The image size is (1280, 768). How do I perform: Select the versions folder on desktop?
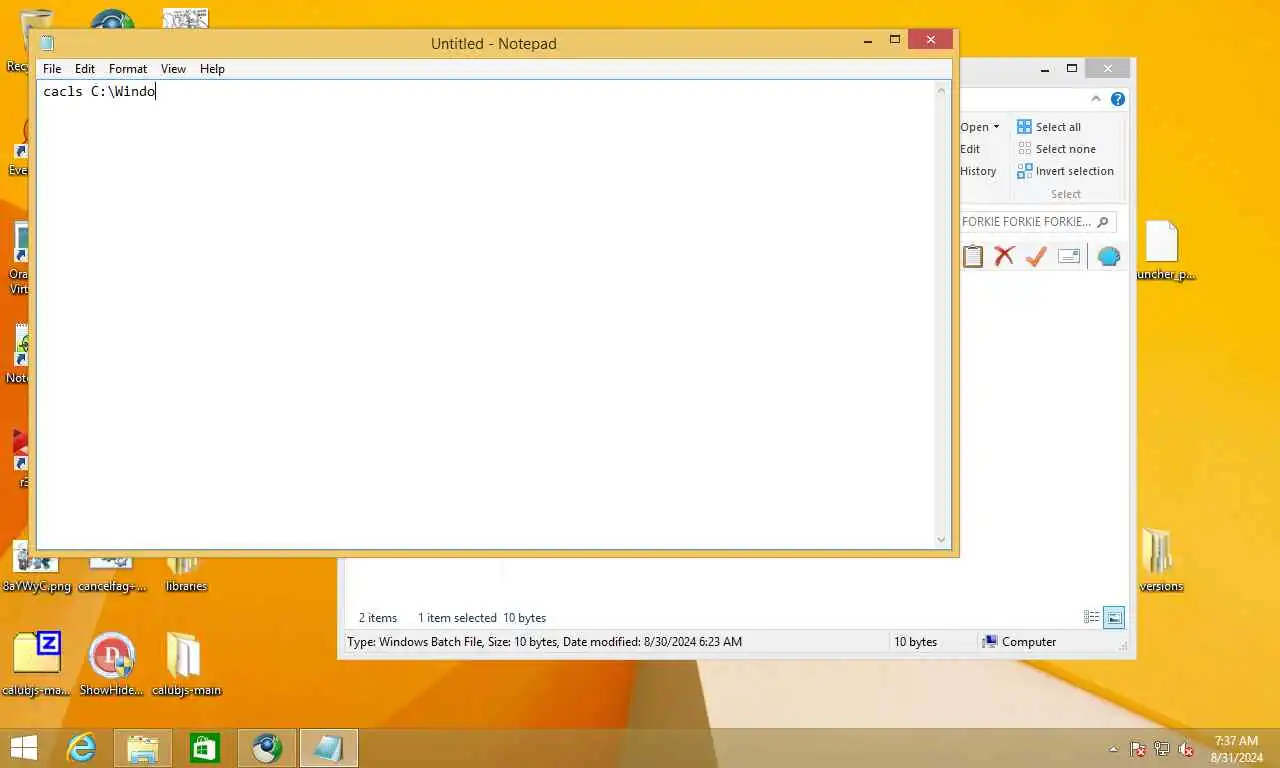point(1160,561)
